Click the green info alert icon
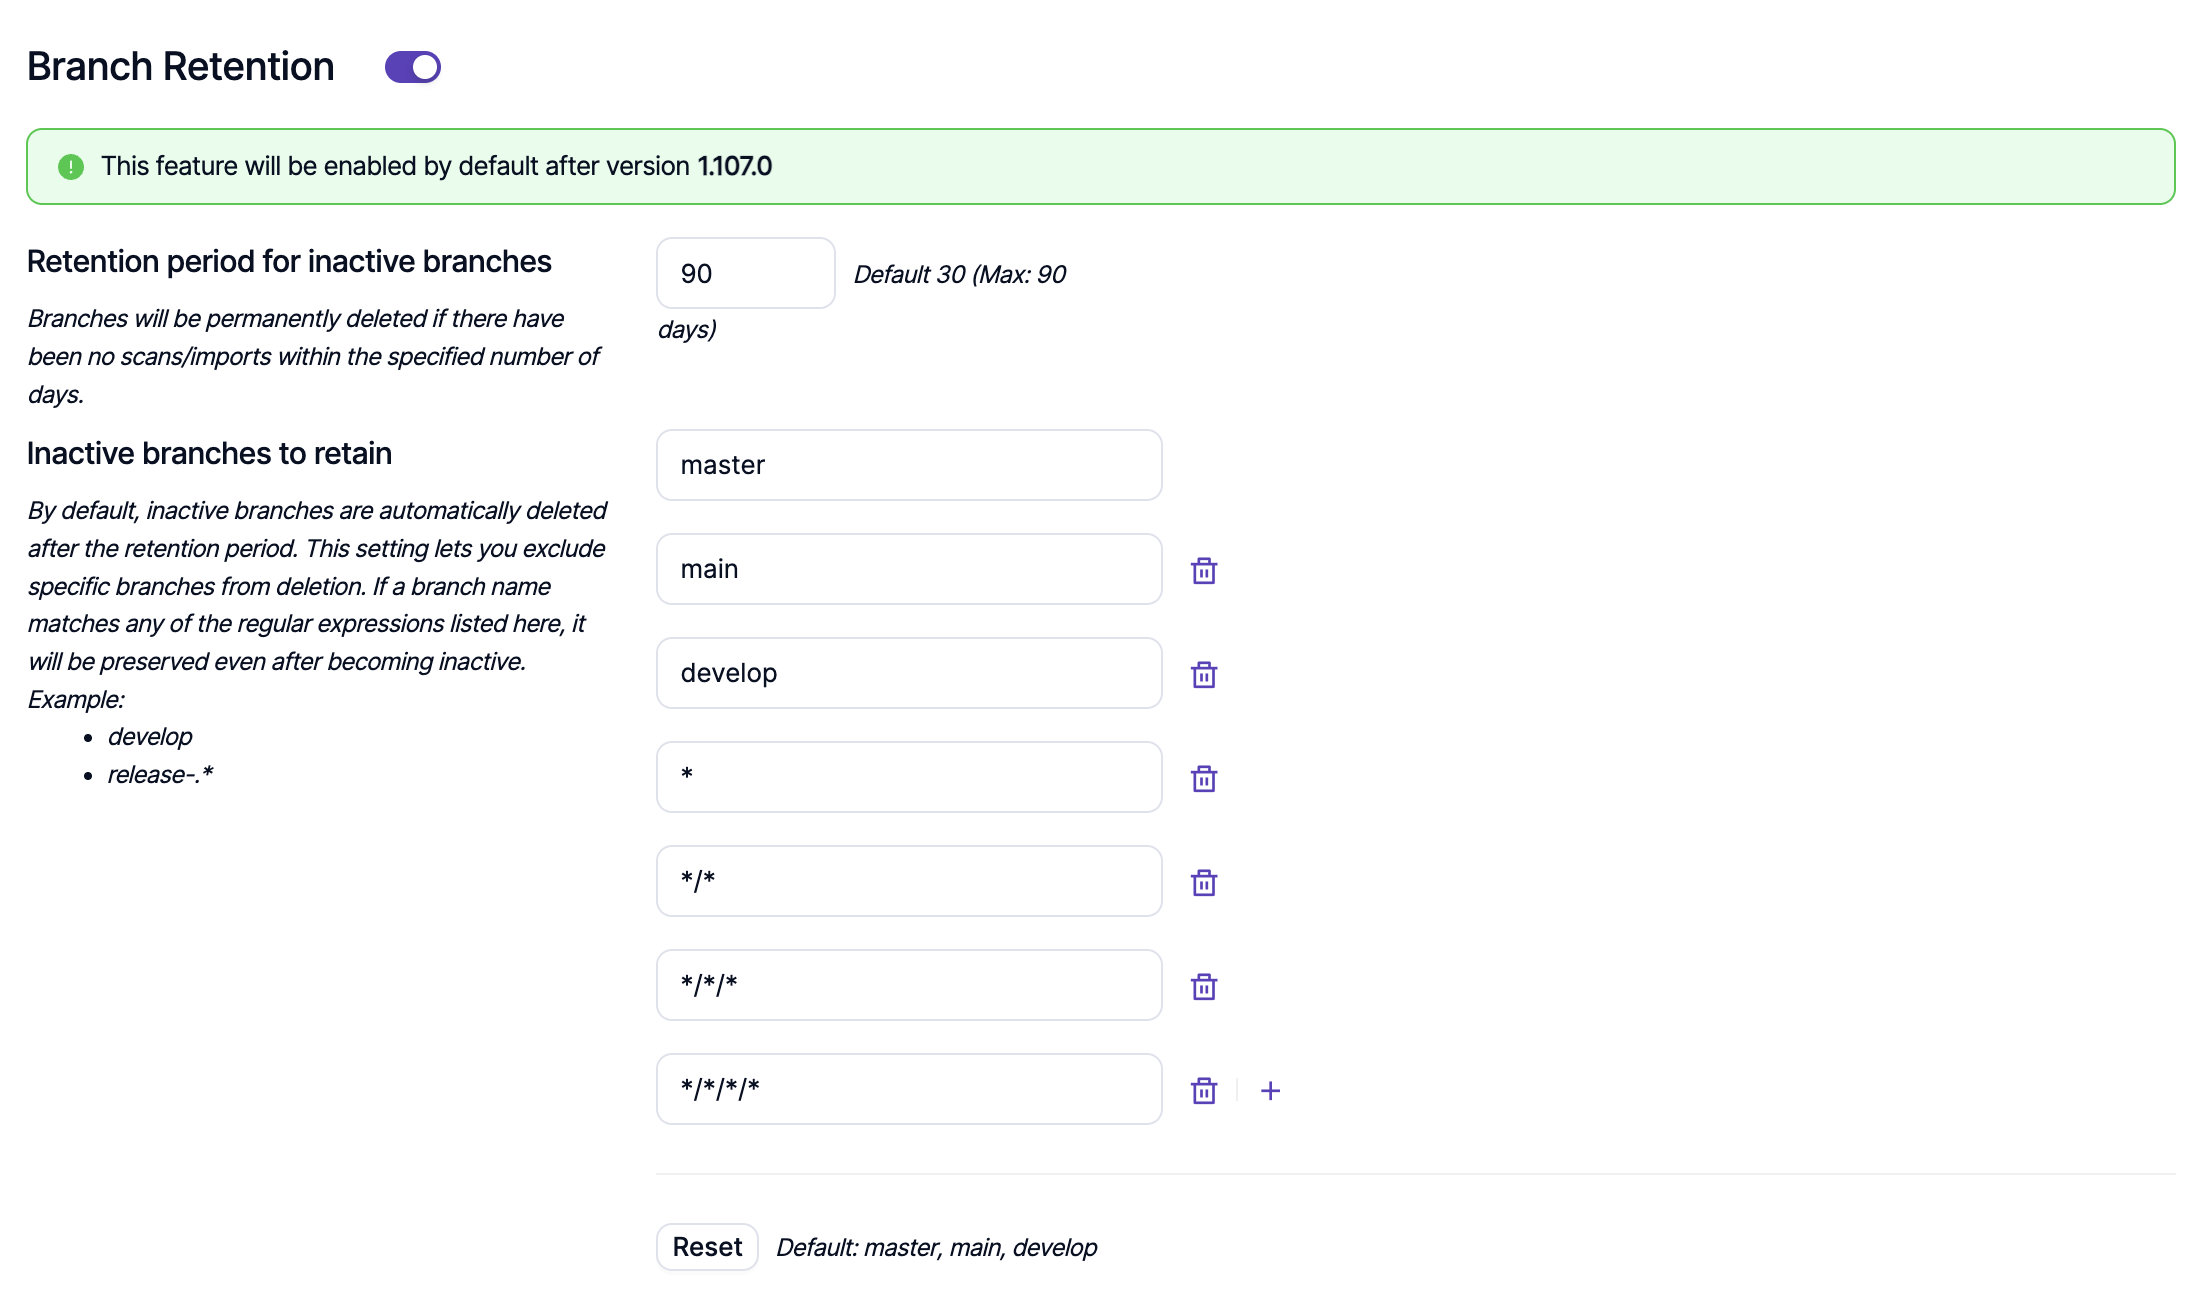The width and height of the screenshot is (2198, 1302). pos(71,167)
